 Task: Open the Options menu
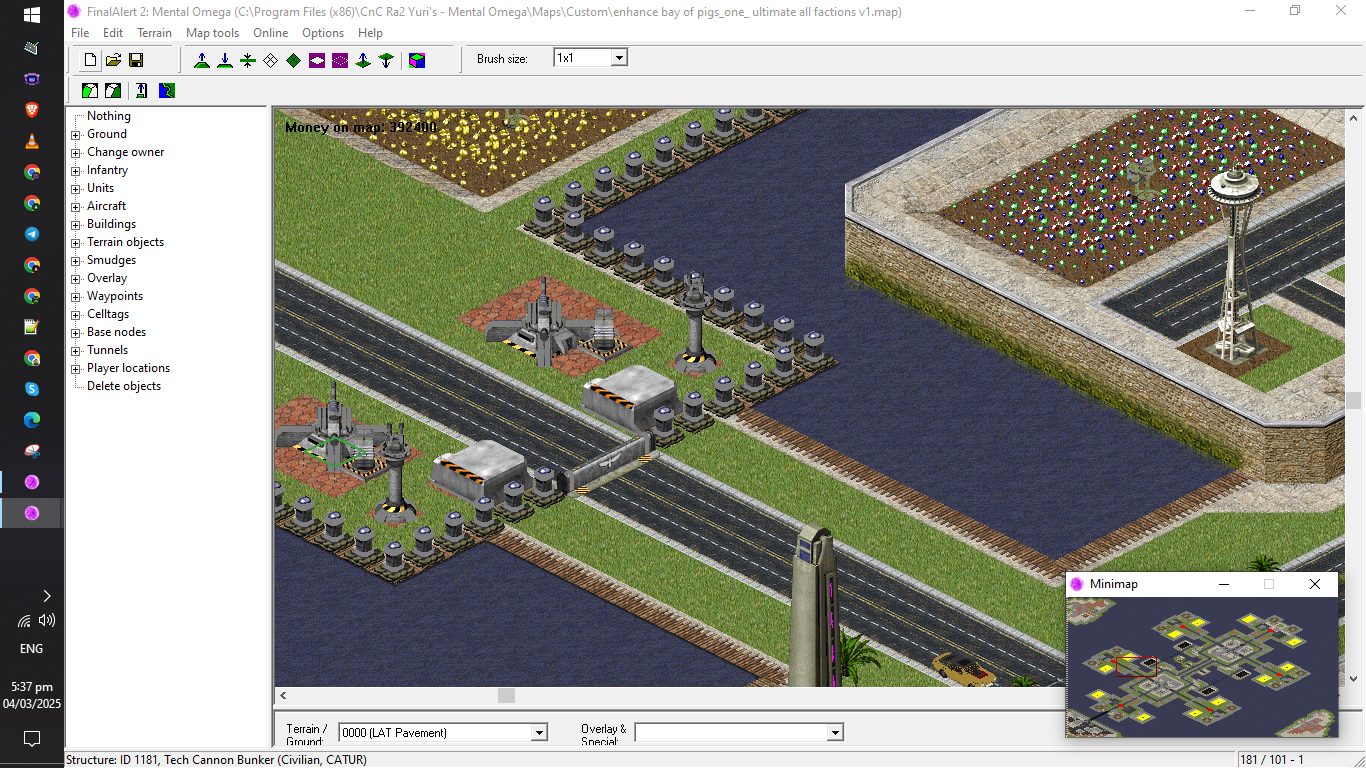point(323,33)
